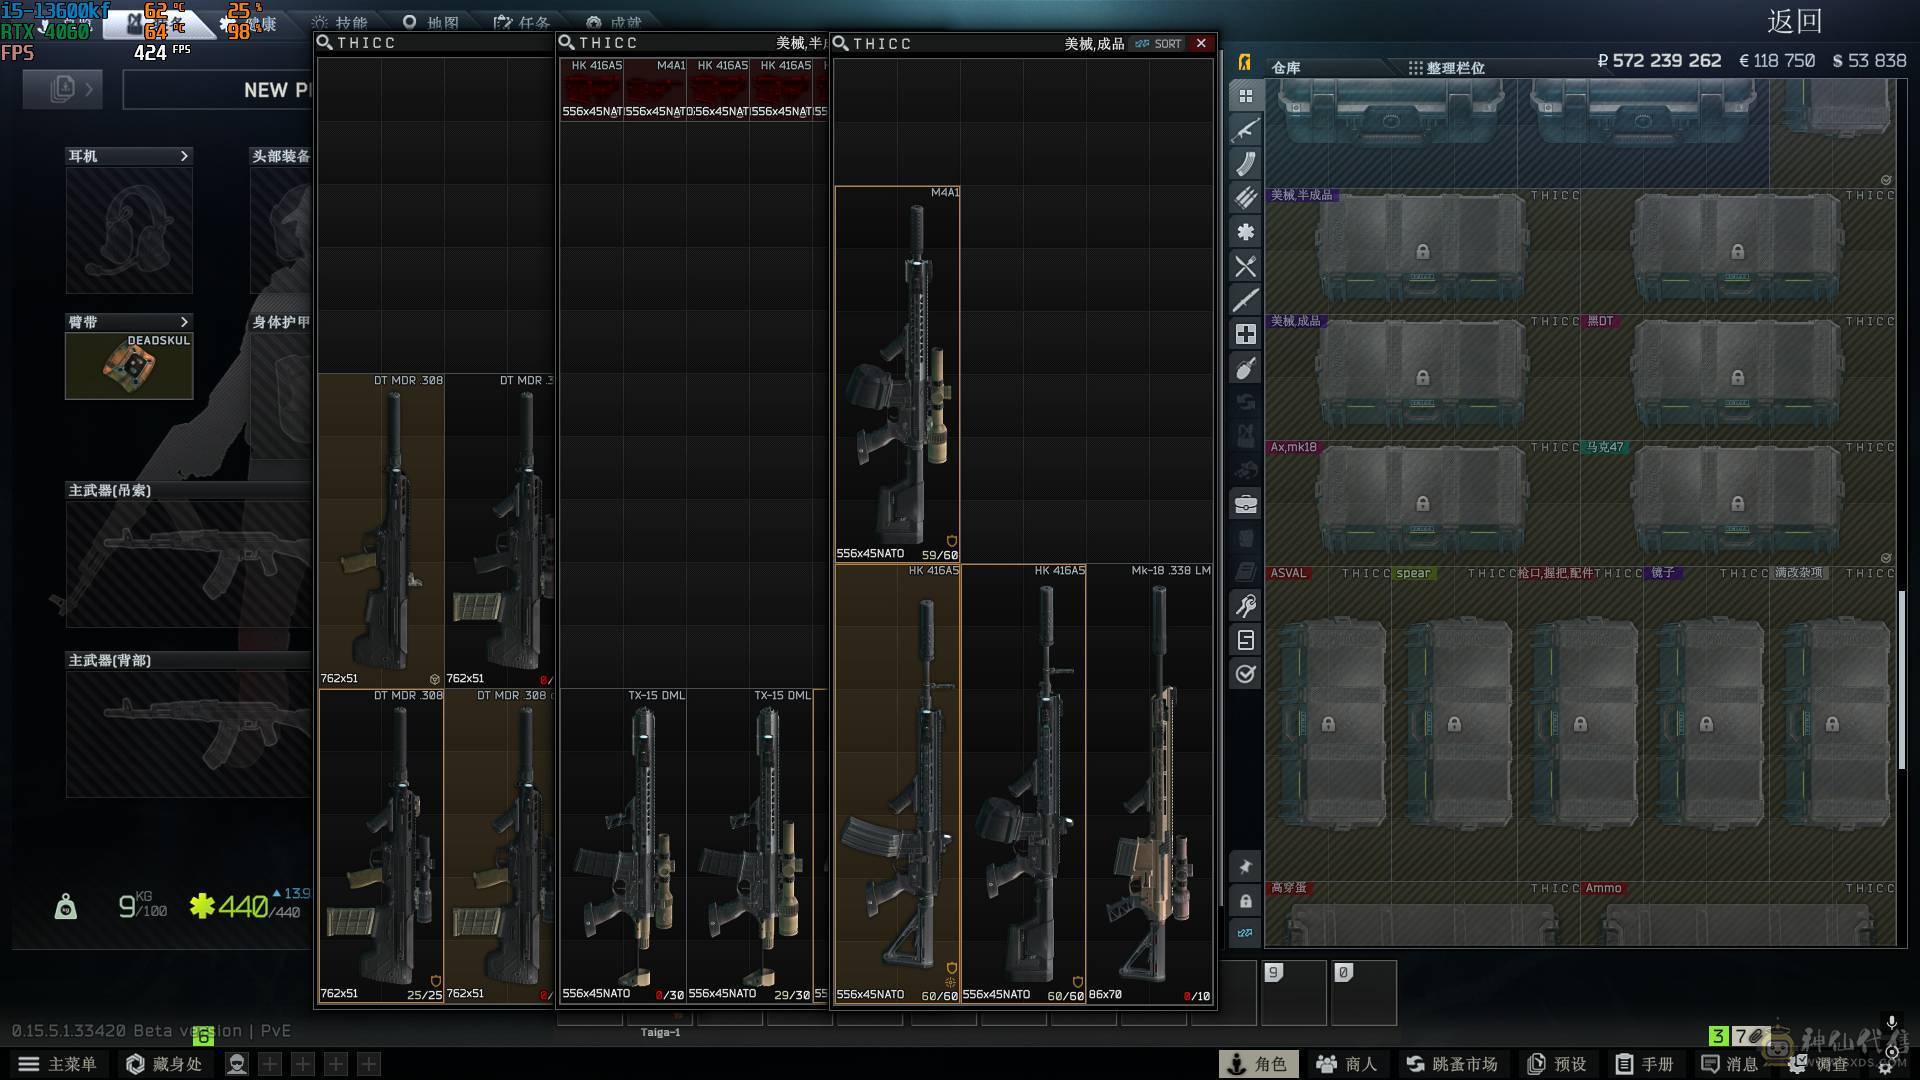Filter stash by medical asterisk icon

pyautogui.click(x=1245, y=232)
